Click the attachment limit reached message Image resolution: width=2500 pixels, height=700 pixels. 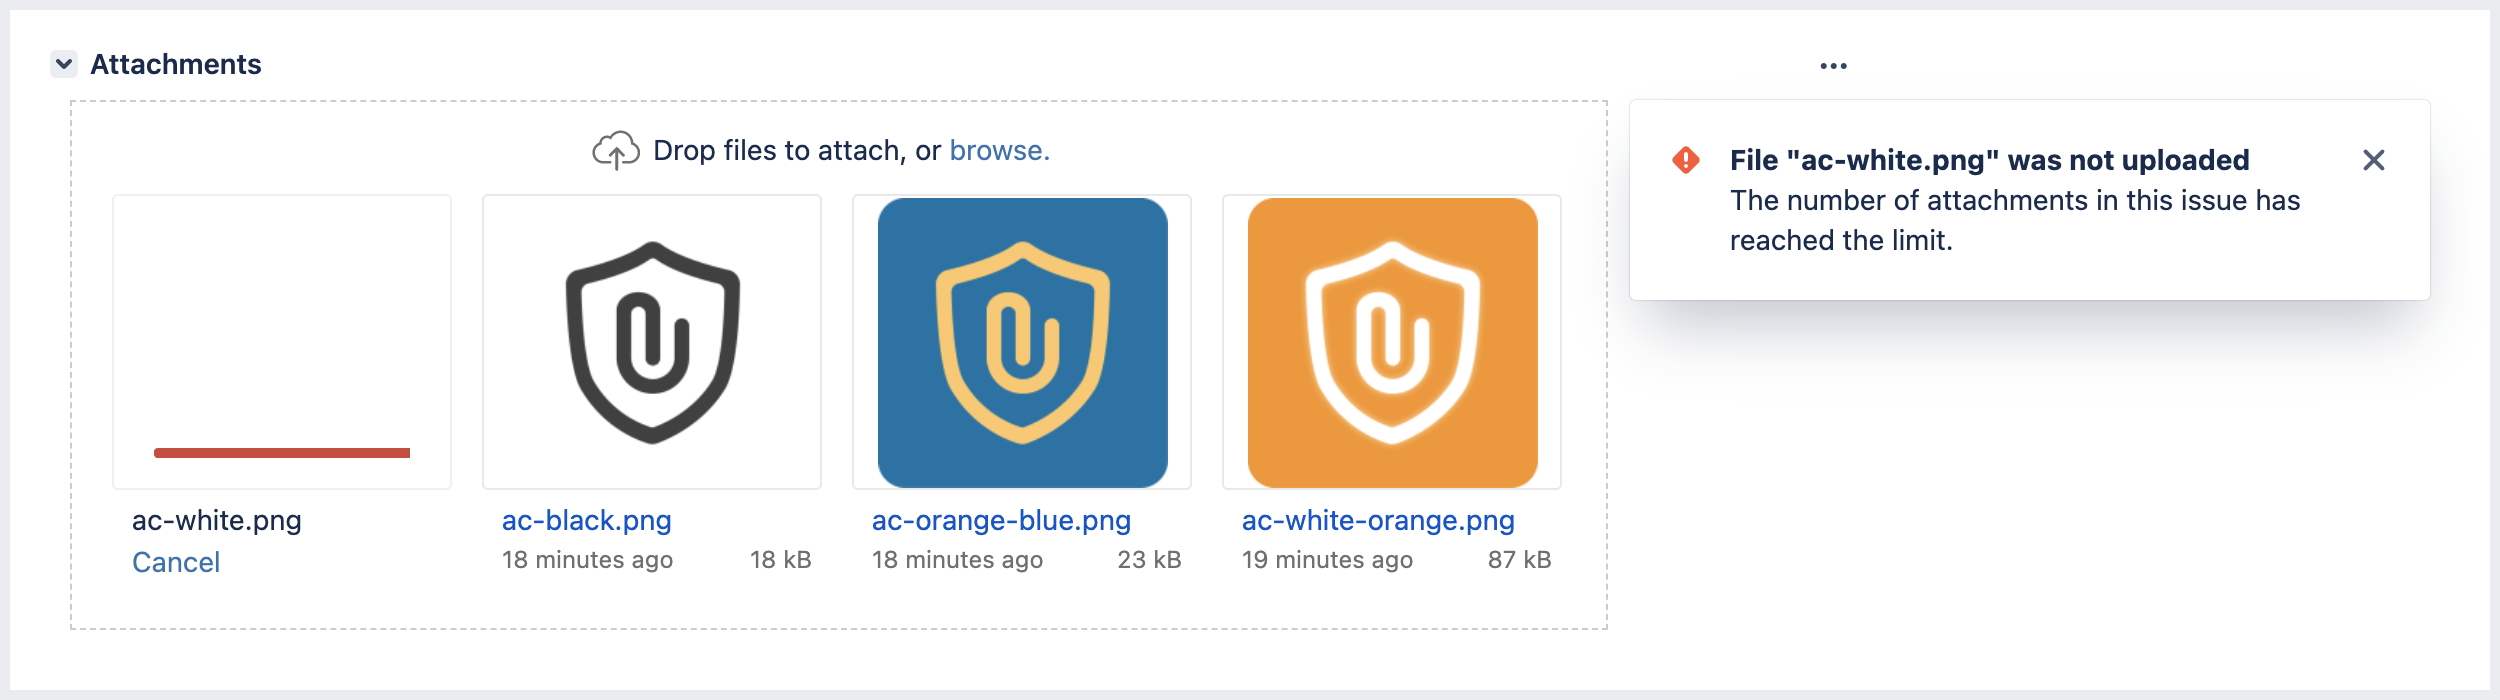coord(2014,220)
